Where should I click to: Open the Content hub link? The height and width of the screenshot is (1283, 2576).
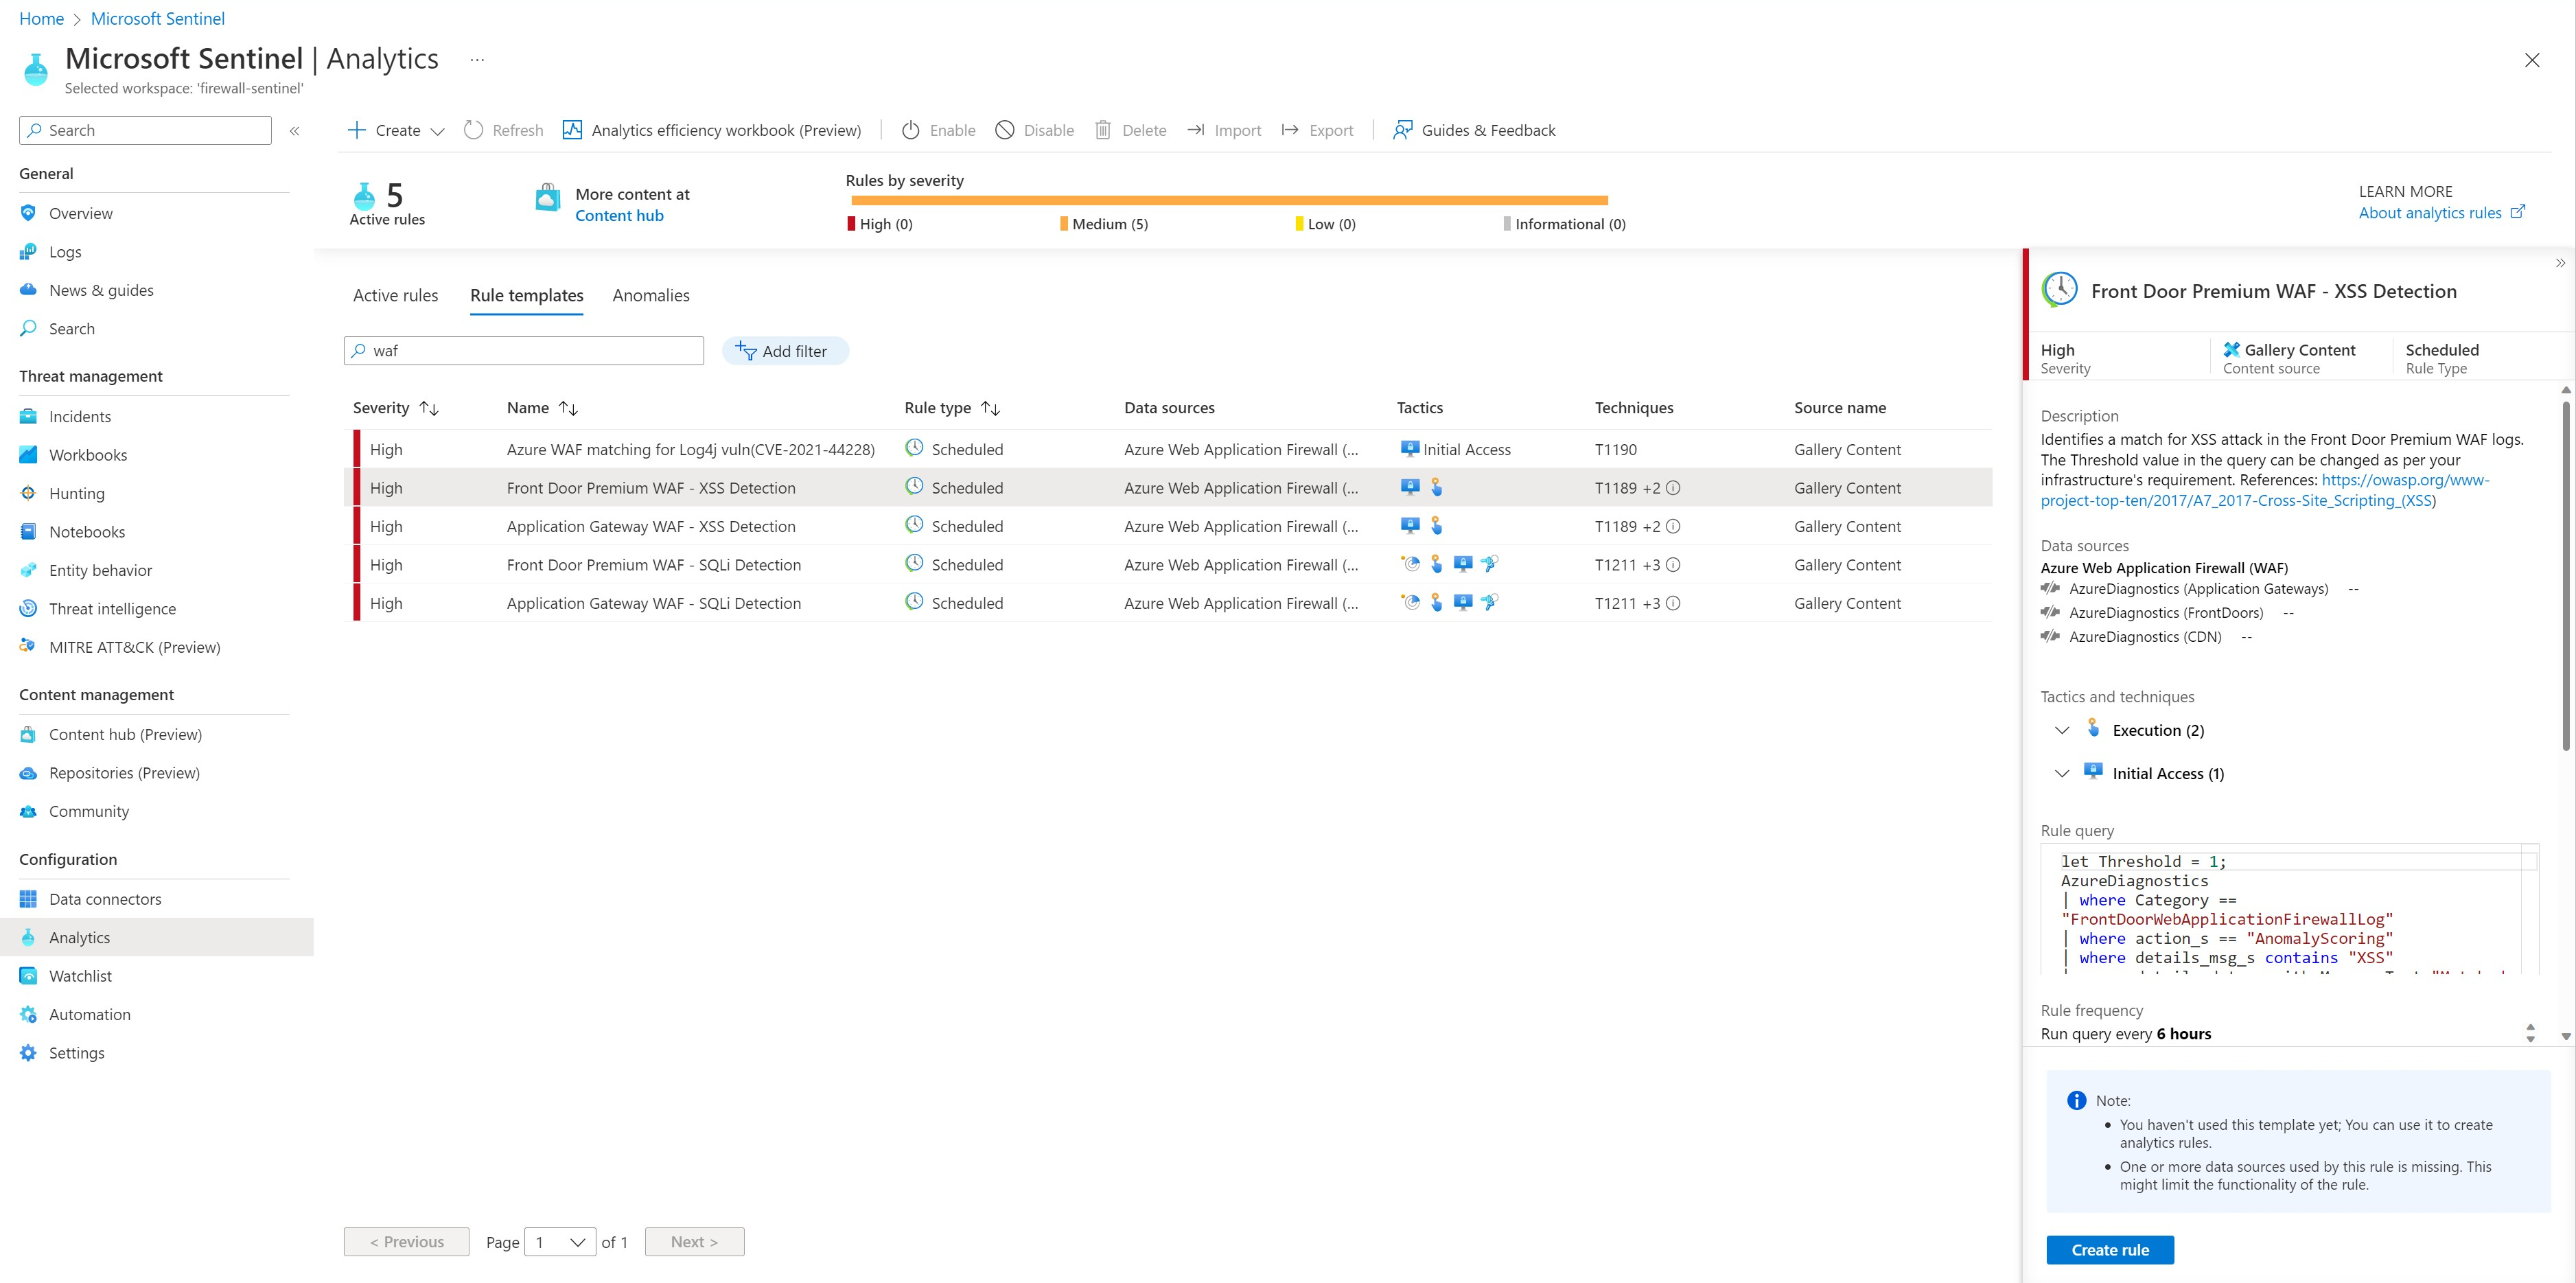[619, 216]
